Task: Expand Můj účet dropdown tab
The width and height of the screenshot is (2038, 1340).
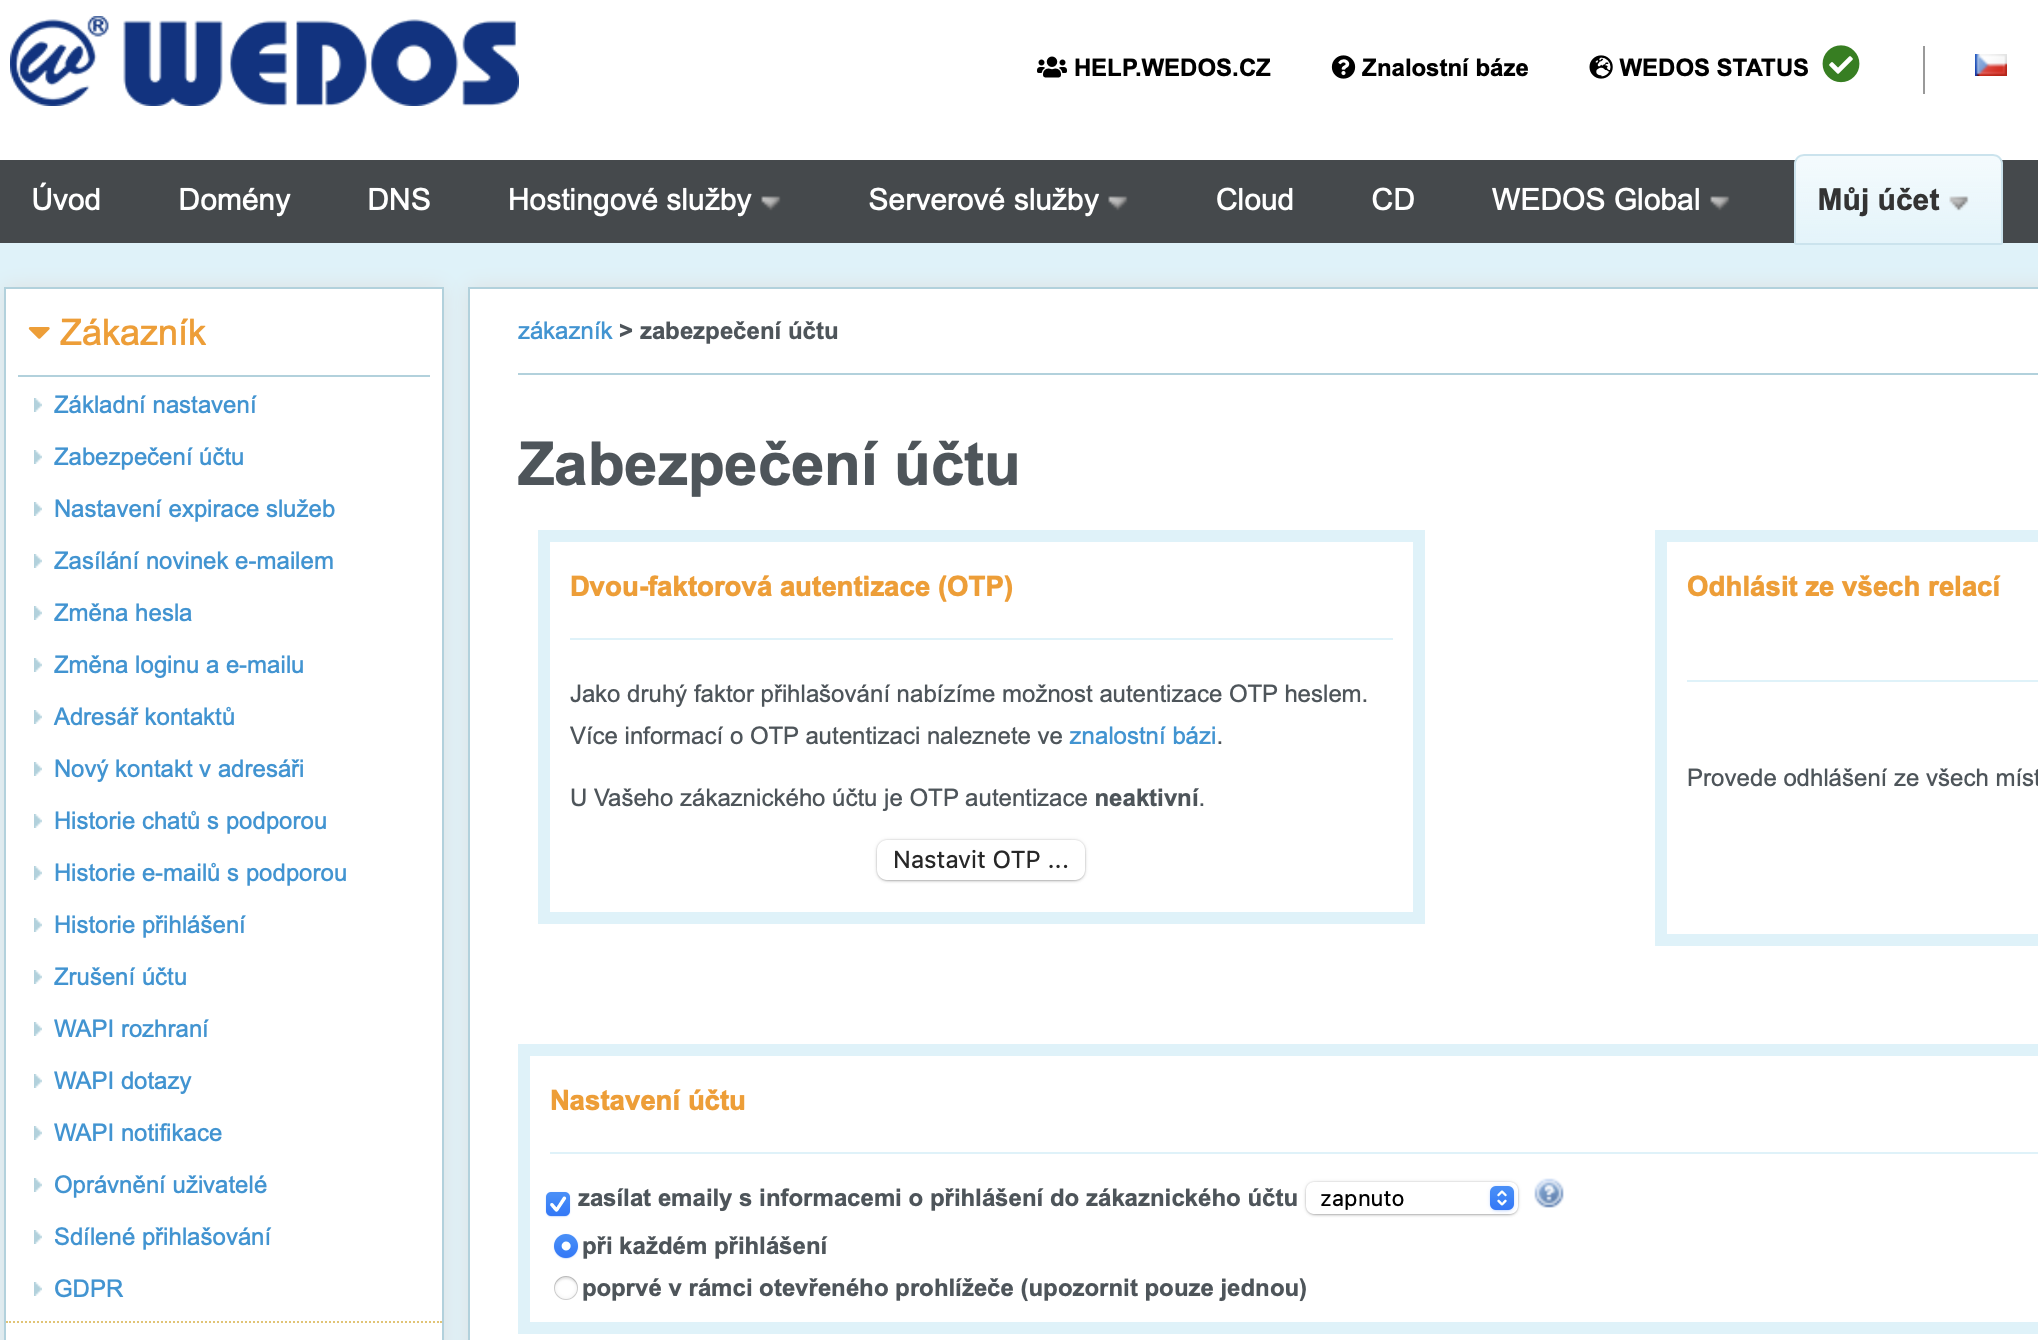Action: 1897,200
